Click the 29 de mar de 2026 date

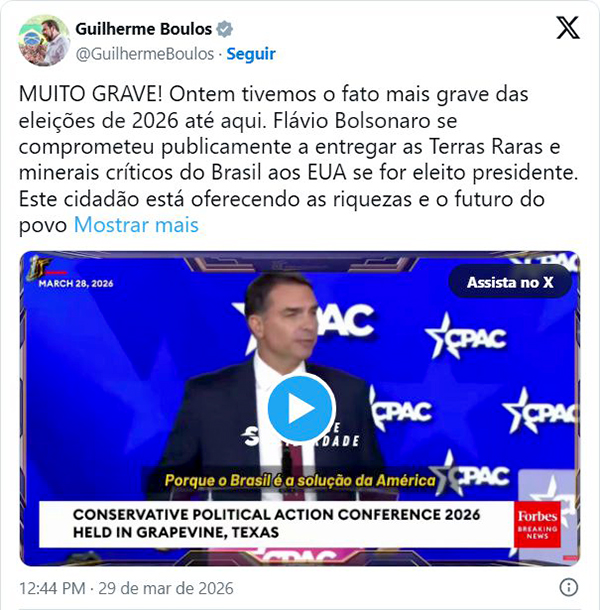coord(166,588)
